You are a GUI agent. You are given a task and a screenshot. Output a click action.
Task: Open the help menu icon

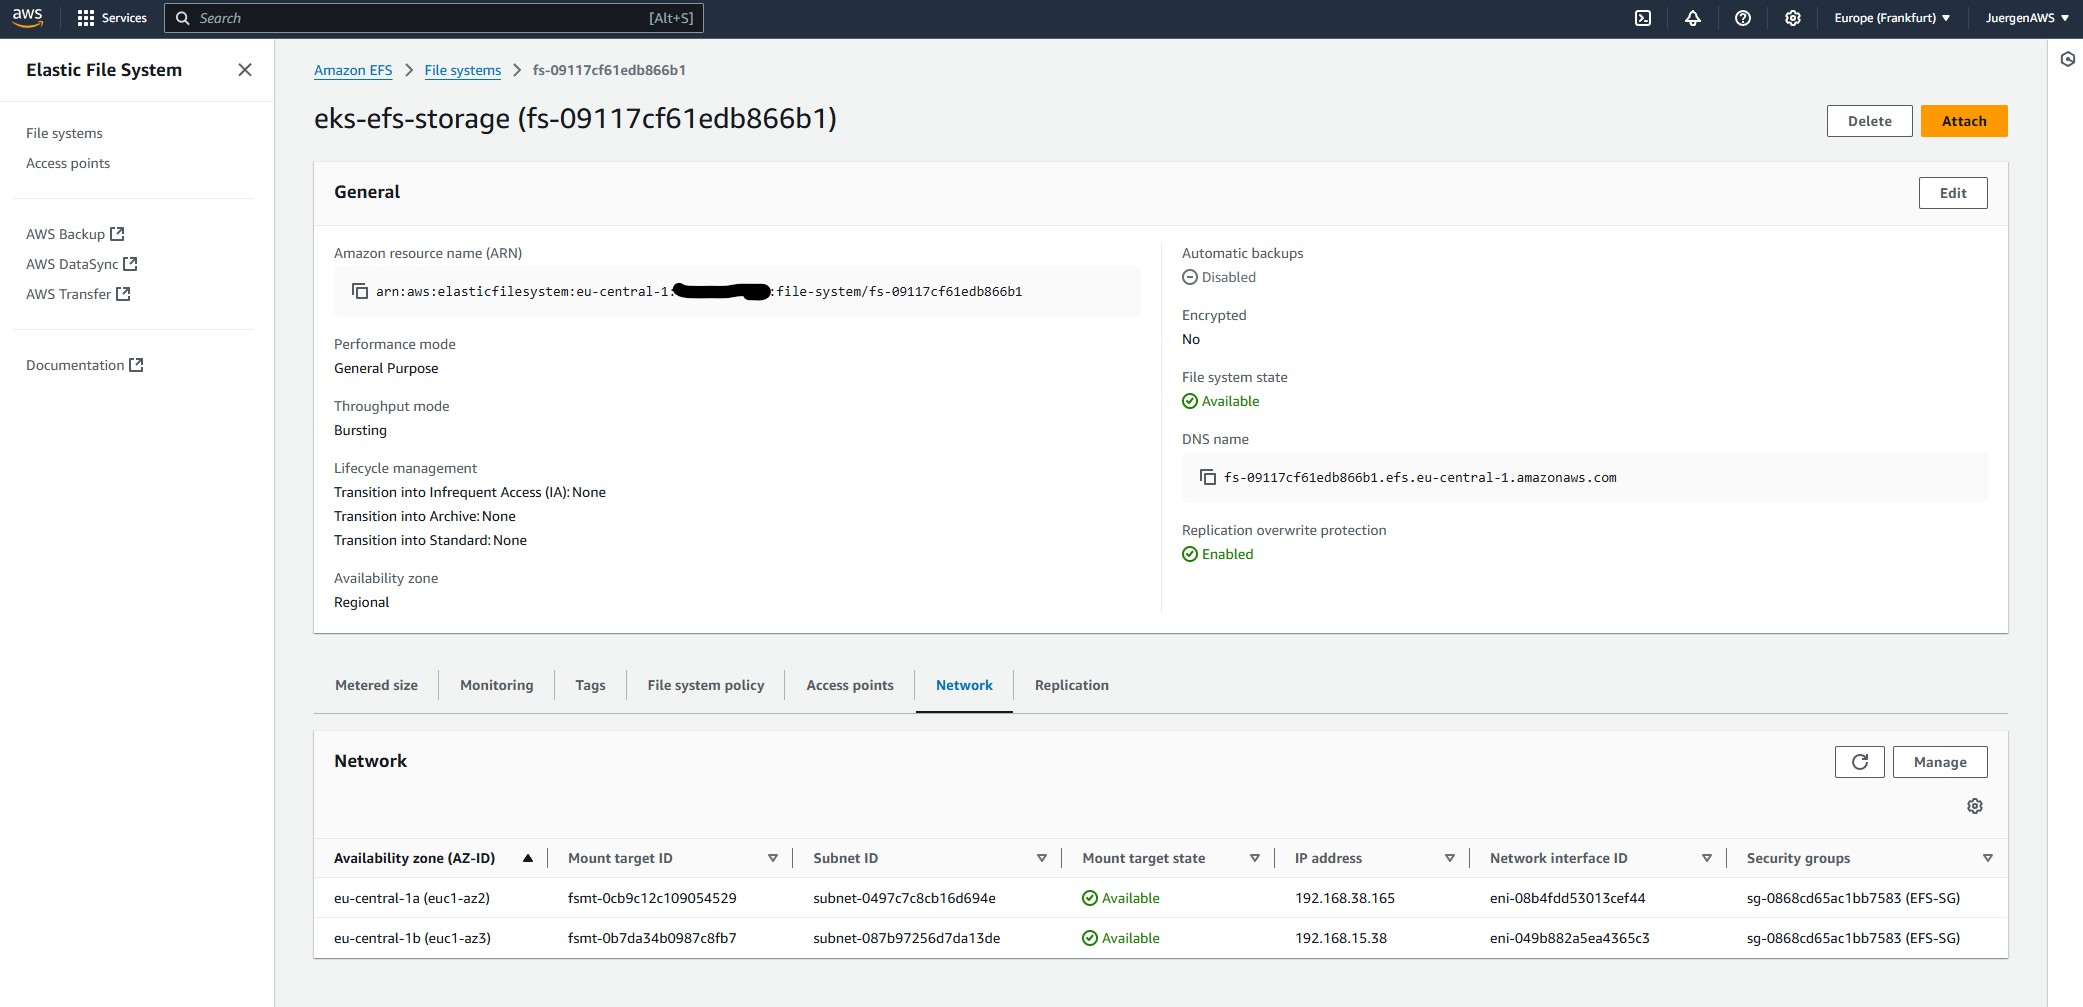click(x=1743, y=17)
